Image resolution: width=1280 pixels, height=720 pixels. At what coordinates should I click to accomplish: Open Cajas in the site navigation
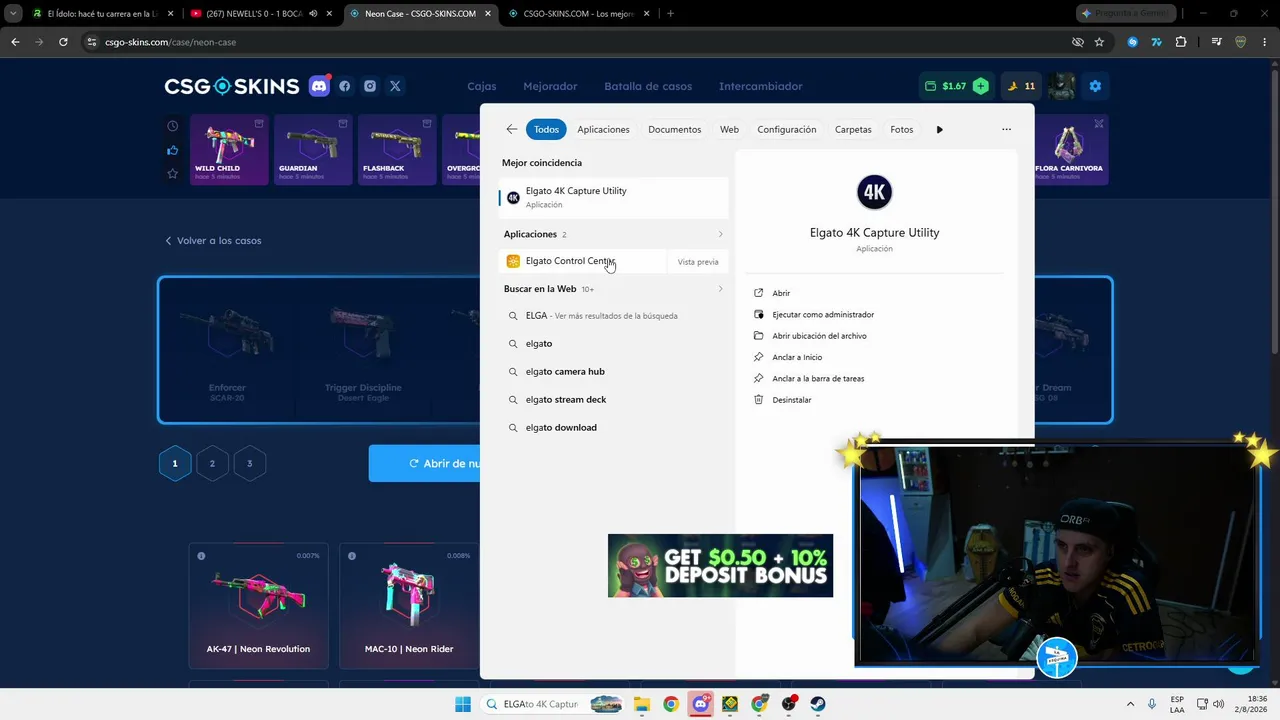pyautogui.click(x=482, y=86)
